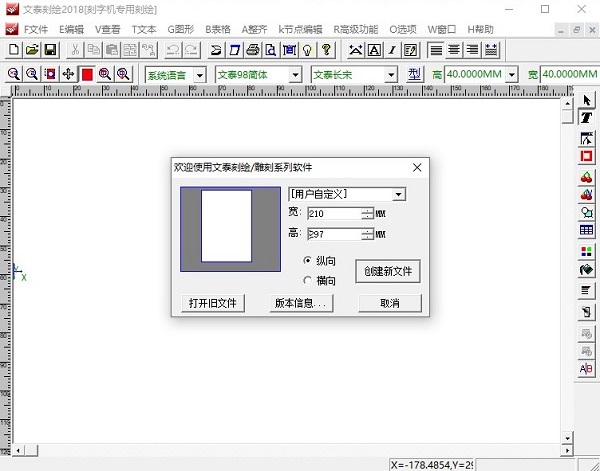This screenshot has width=600, height=471.
Task: Select the red rectangle shape tool
Action: click(x=586, y=156)
